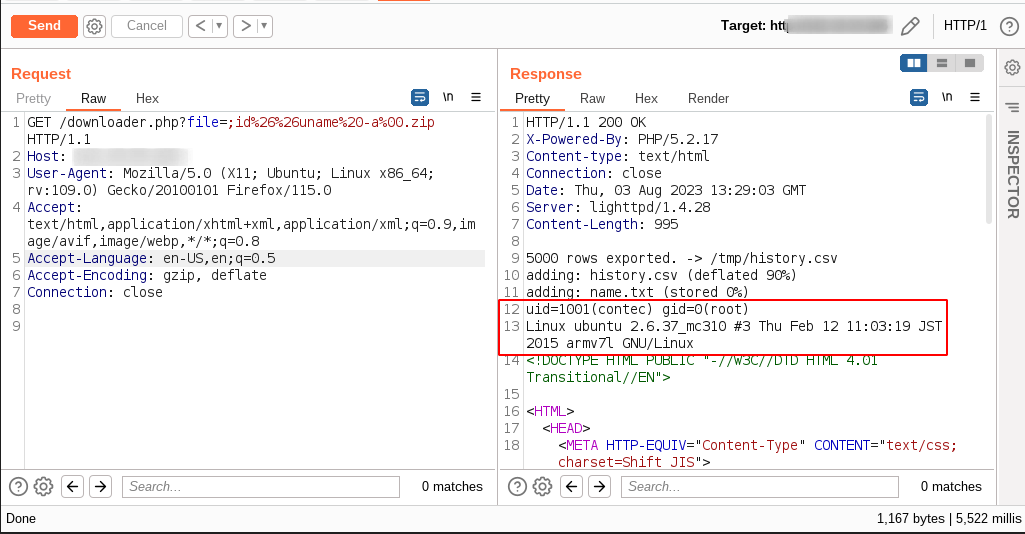Open Request search settings gear

(x=43, y=486)
